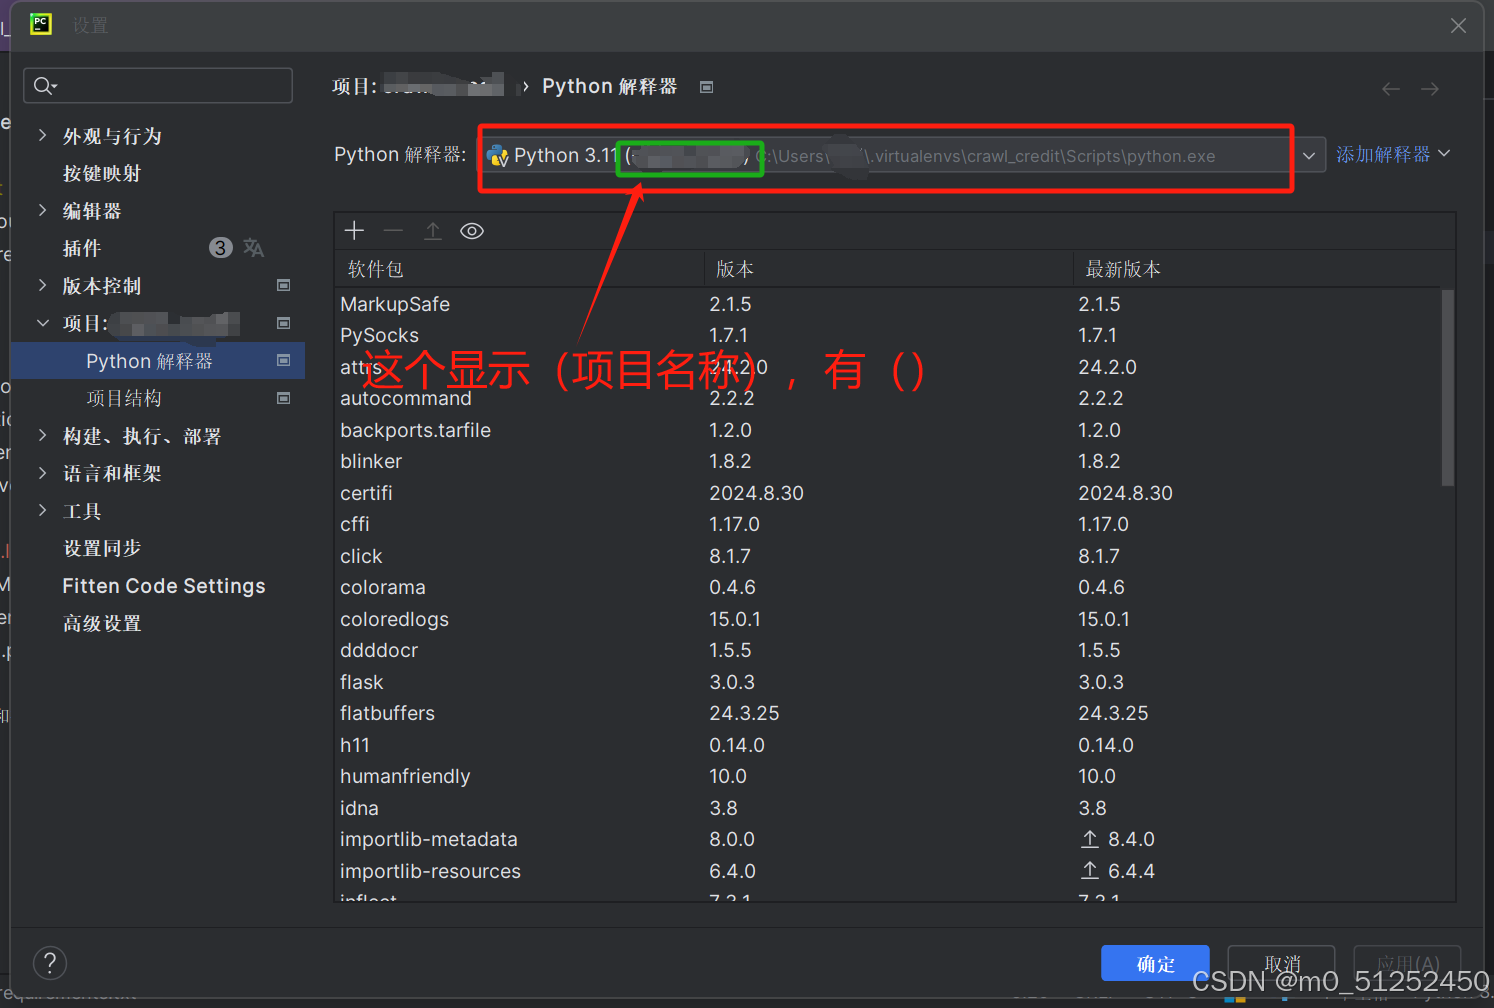This screenshot has width=1494, height=1008.
Task: Click the breadcrumb project-level icon after Python 解释器
Action: pyautogui.click(x=707, y=87)
